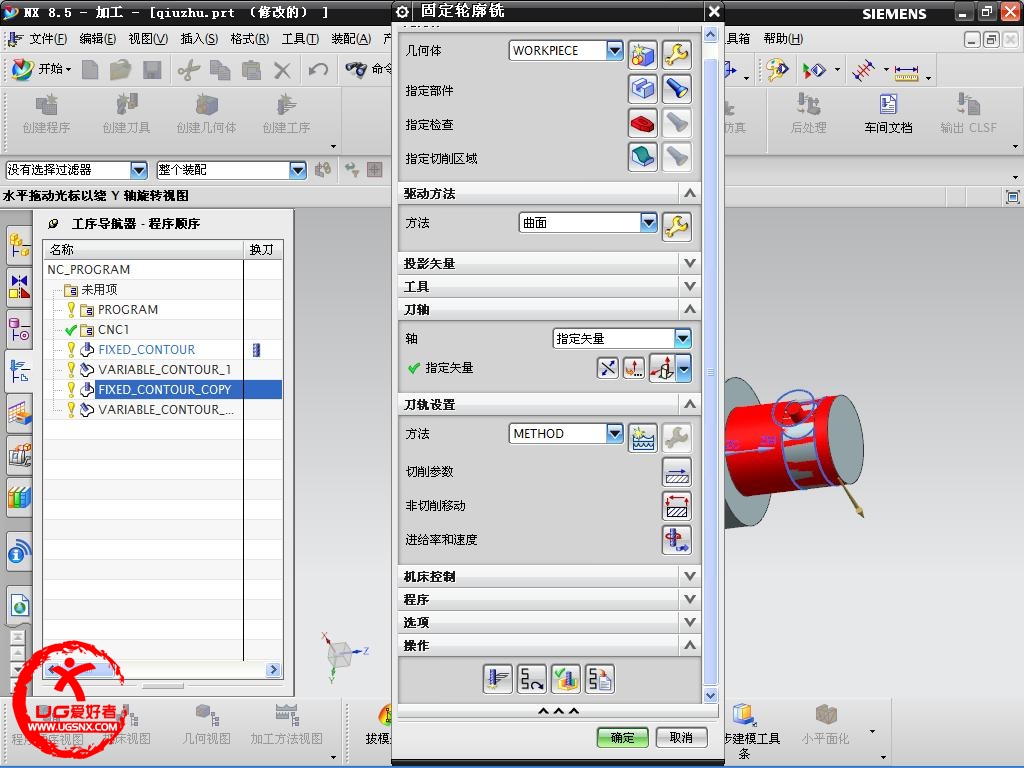Collapse the tool axis (刀轴) section

pyautogui.click(x=690, y=309)
